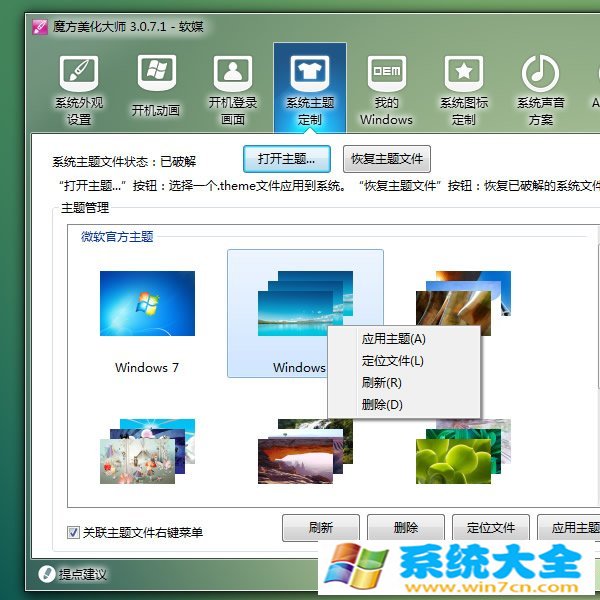Click the 系统主题文件状态：已破解 status text
The height and width of the screenshot is (600, 600).
tap(124, 161)
